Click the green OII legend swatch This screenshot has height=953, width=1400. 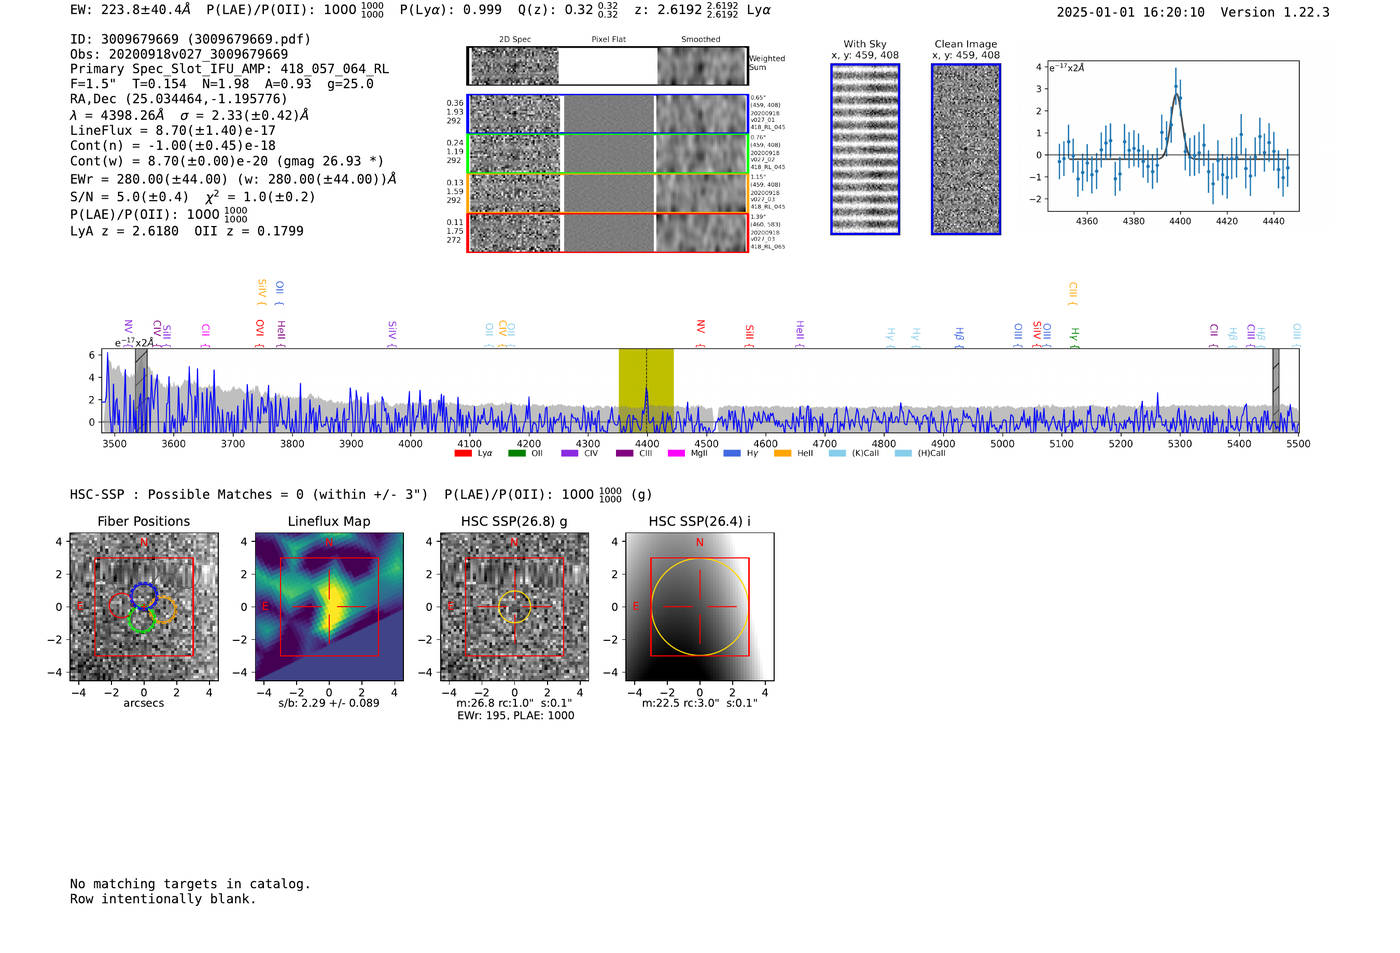coord(516,453)
